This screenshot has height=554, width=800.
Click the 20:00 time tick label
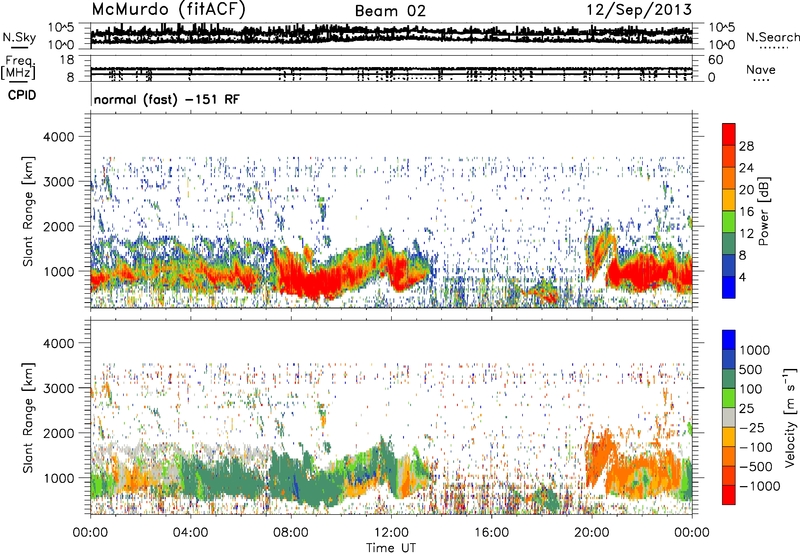click(x=591, y=533)
